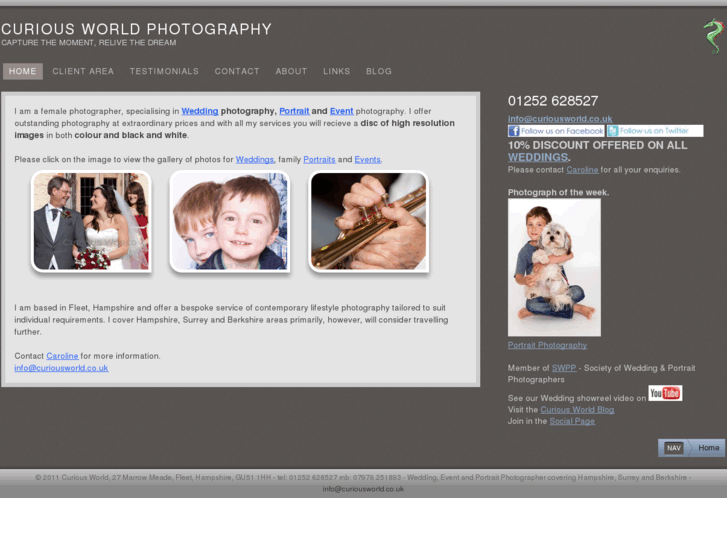Open the boy with dog photograph of the week
This screenshot has height=545, width=727.
pos(554,268)
